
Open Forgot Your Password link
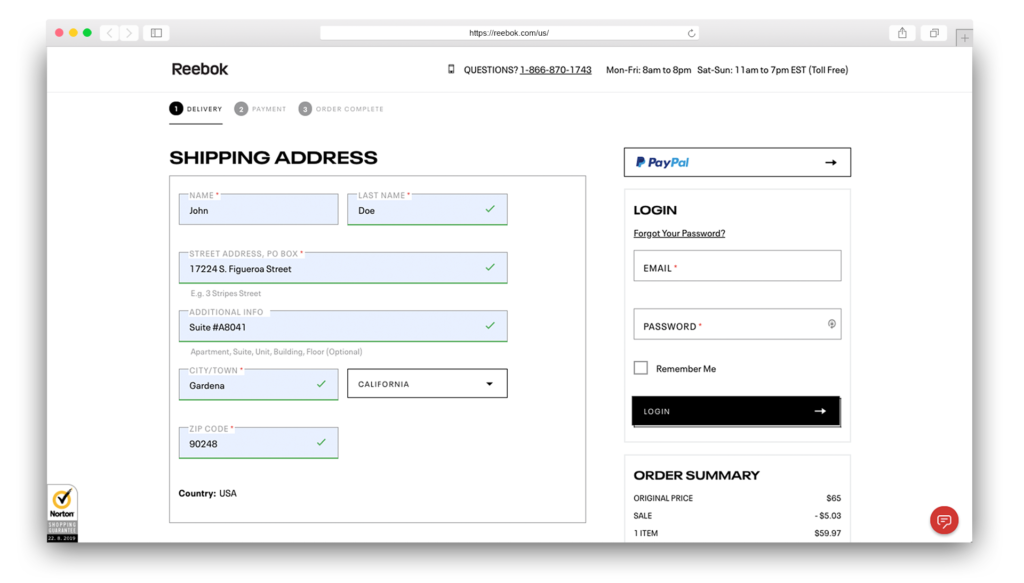click(679, 233)
